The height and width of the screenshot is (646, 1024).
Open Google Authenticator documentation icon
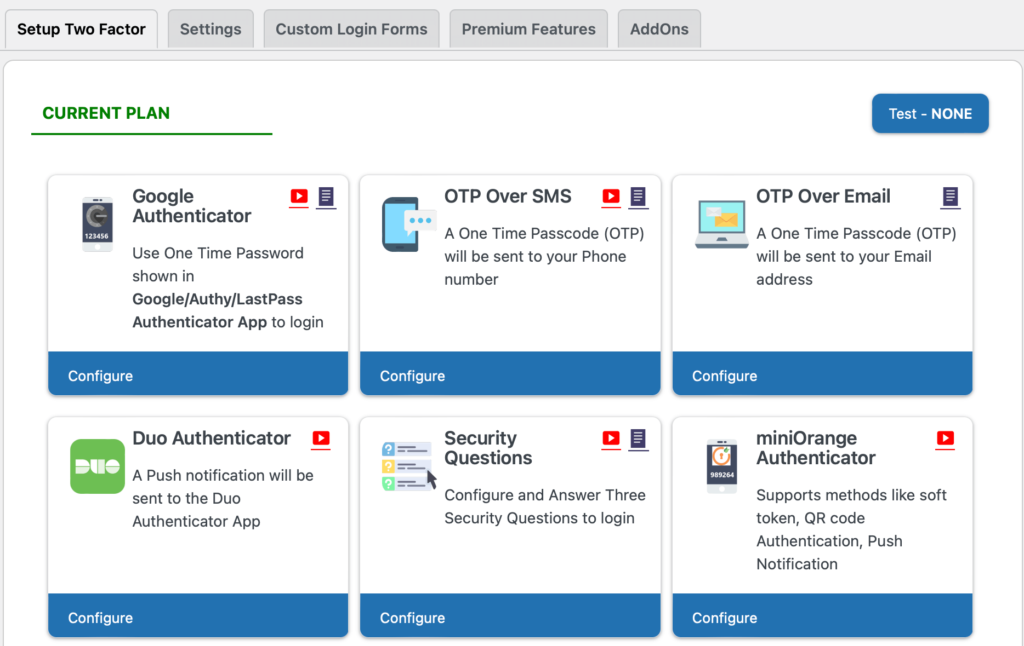pyautogui.click(x=326, y=196)
